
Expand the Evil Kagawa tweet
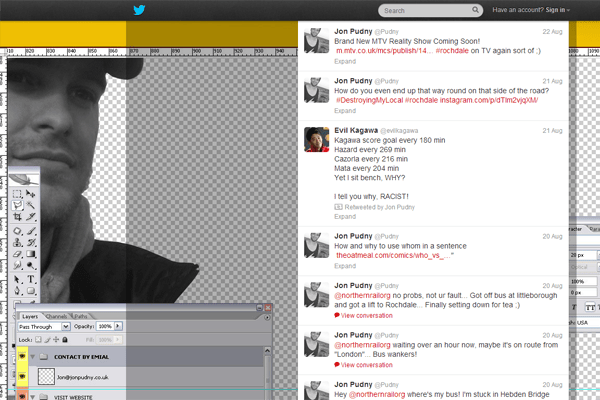345,217
